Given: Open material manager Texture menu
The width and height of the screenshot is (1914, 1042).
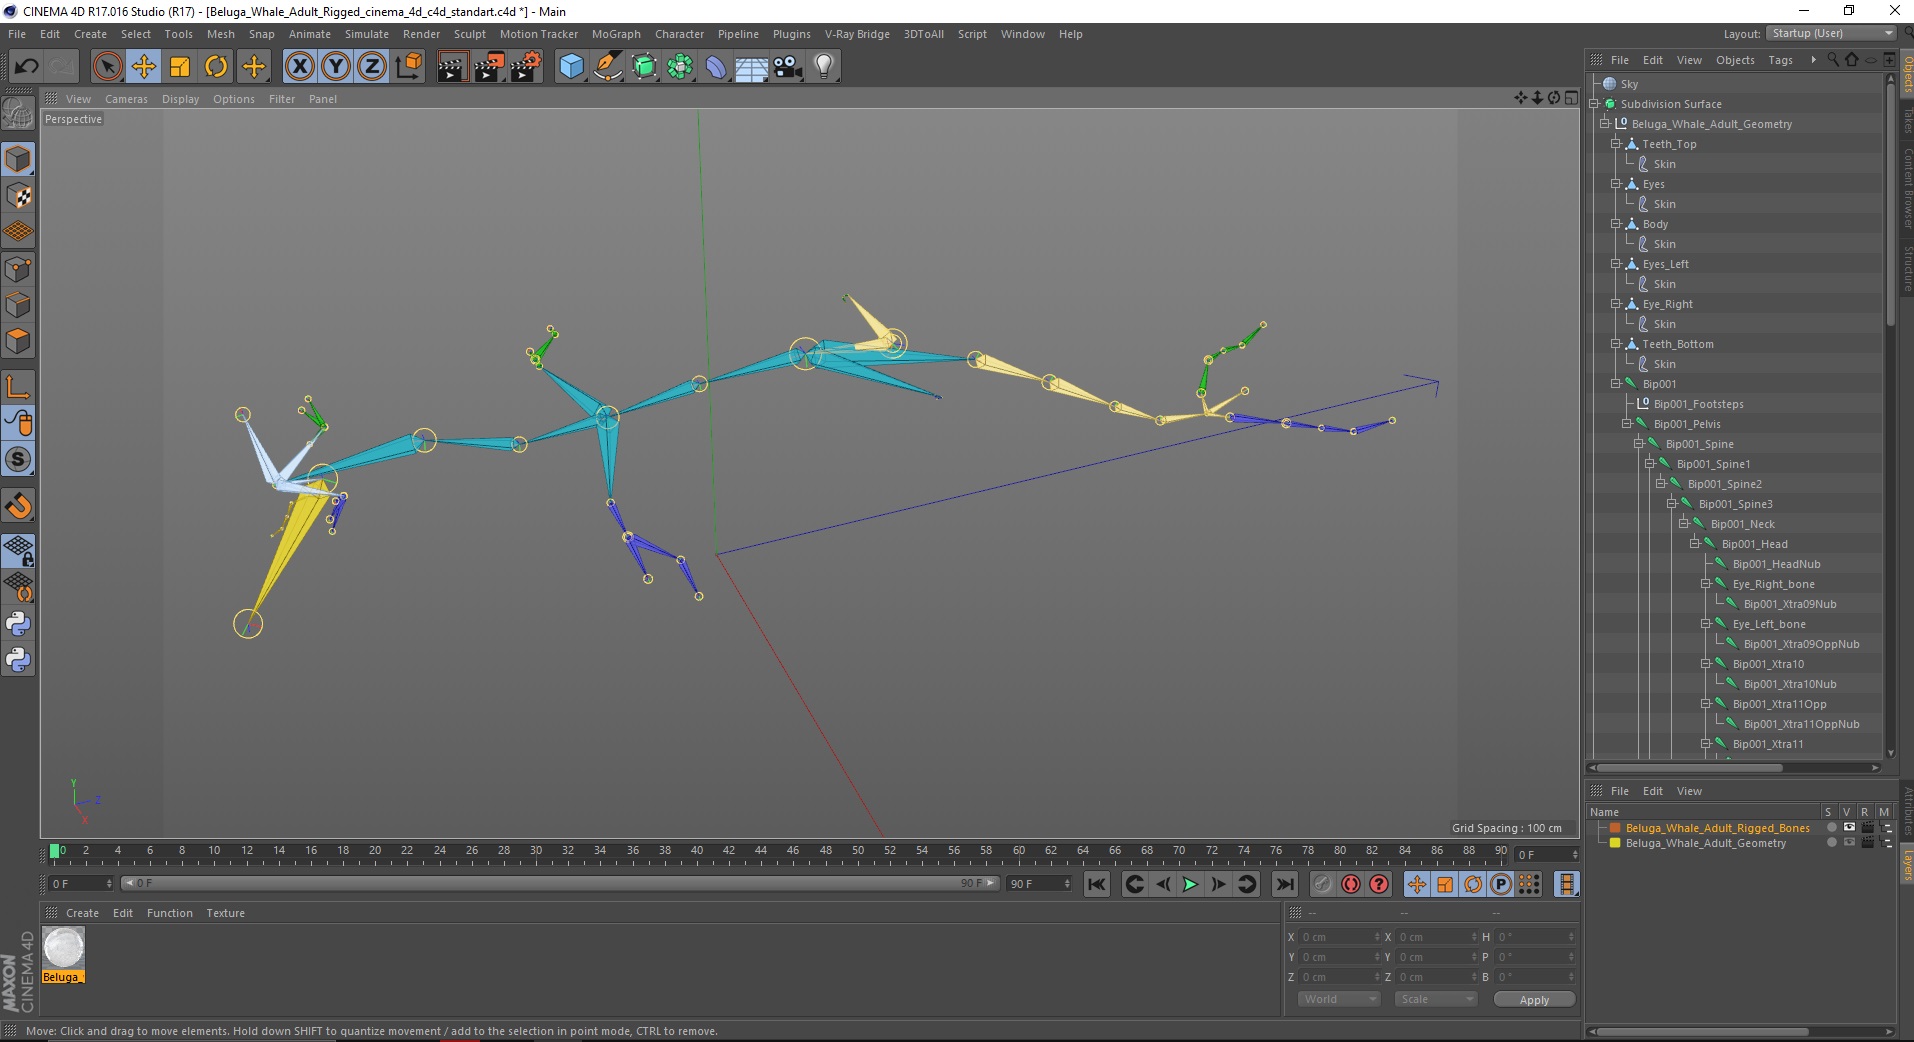Looking at the screenshot, I should (x=225, y=913).
